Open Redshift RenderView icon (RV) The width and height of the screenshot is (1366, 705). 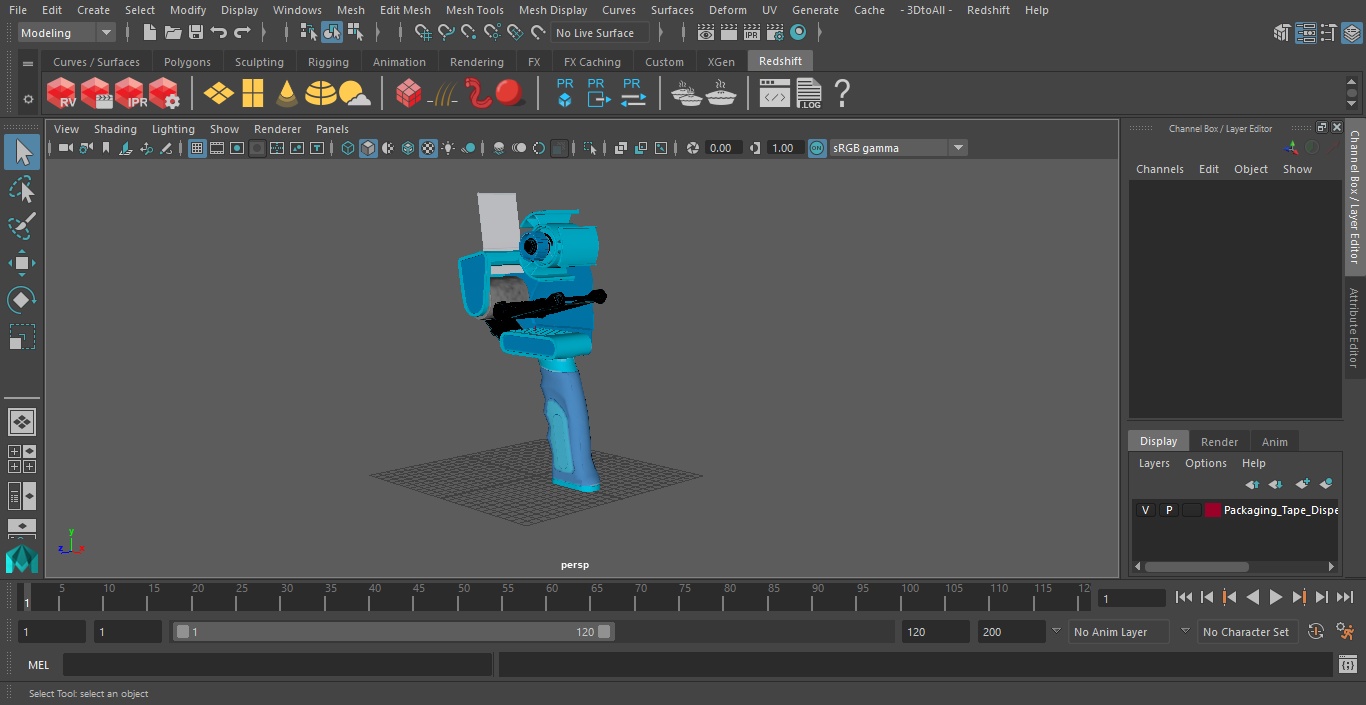pos(62,94)
